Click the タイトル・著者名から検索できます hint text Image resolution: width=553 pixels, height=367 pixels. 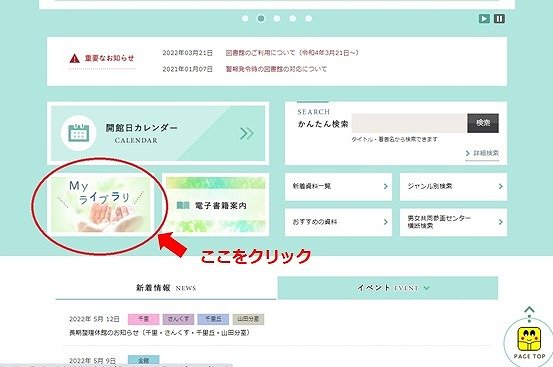(394, 140)
